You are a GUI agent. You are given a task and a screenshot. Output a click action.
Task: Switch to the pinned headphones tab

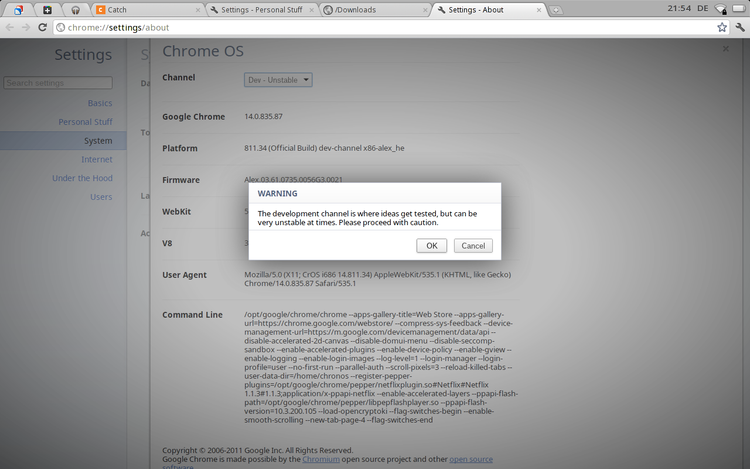75,10
